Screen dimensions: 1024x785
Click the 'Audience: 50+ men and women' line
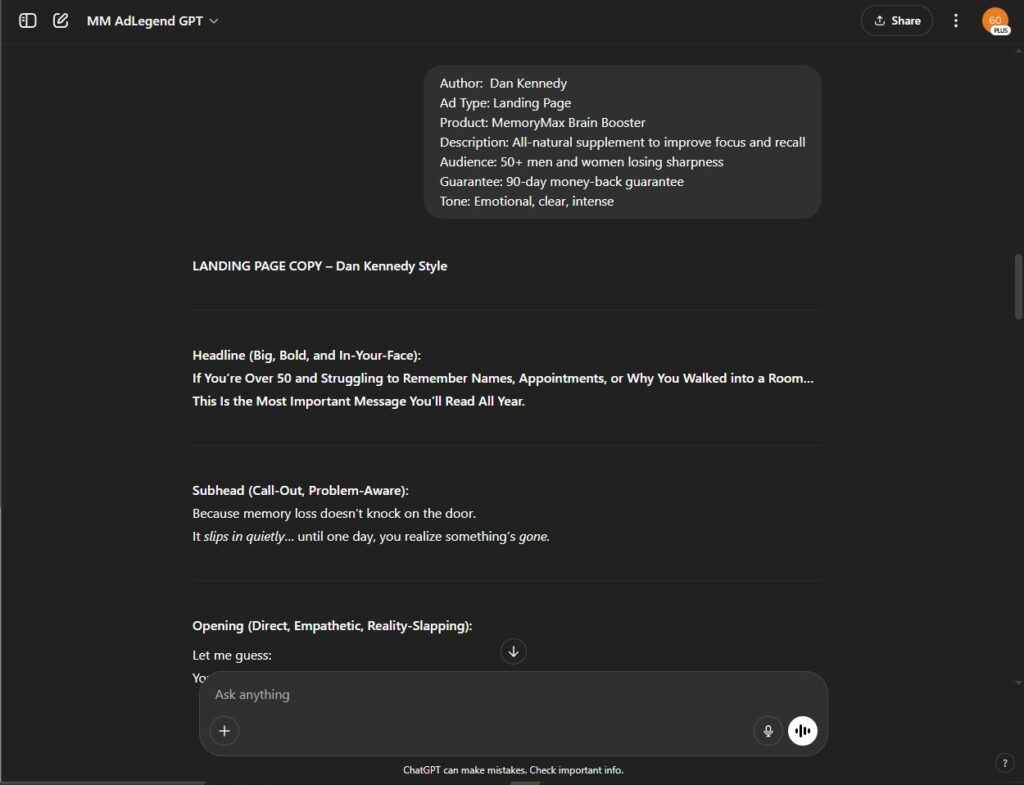581,162
